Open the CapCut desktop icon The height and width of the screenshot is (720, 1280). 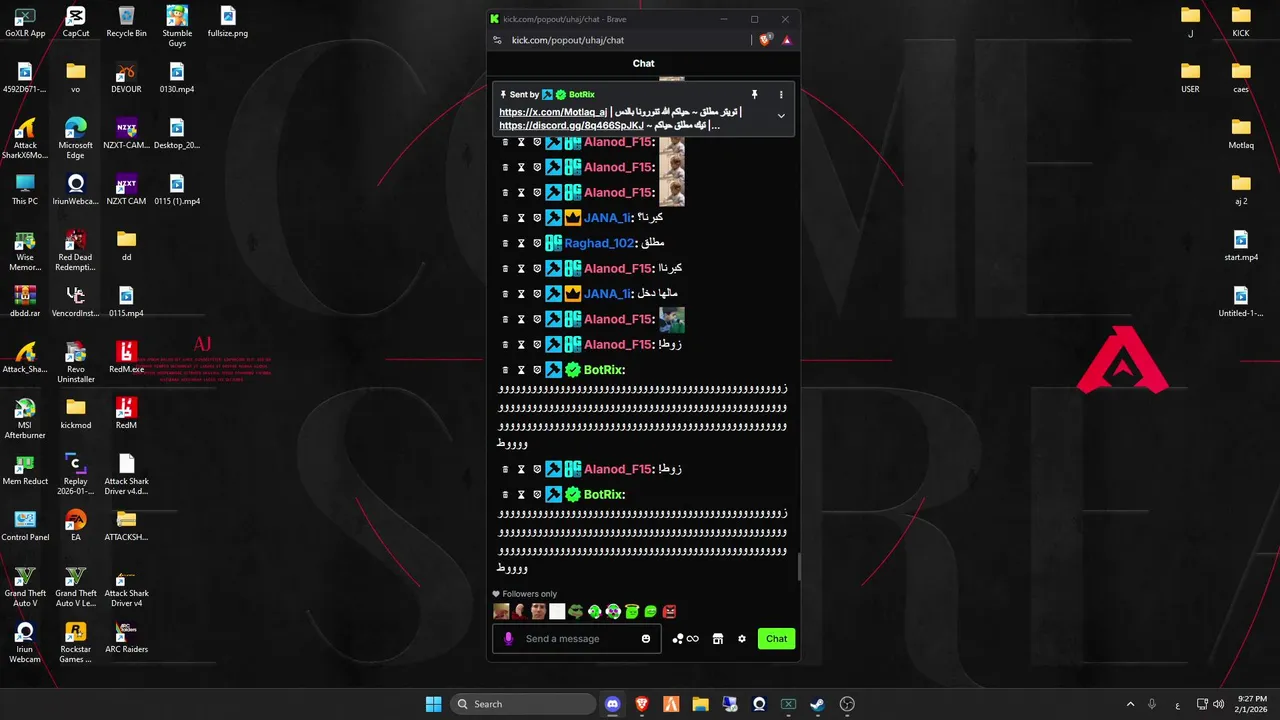[x=76, y=23]
